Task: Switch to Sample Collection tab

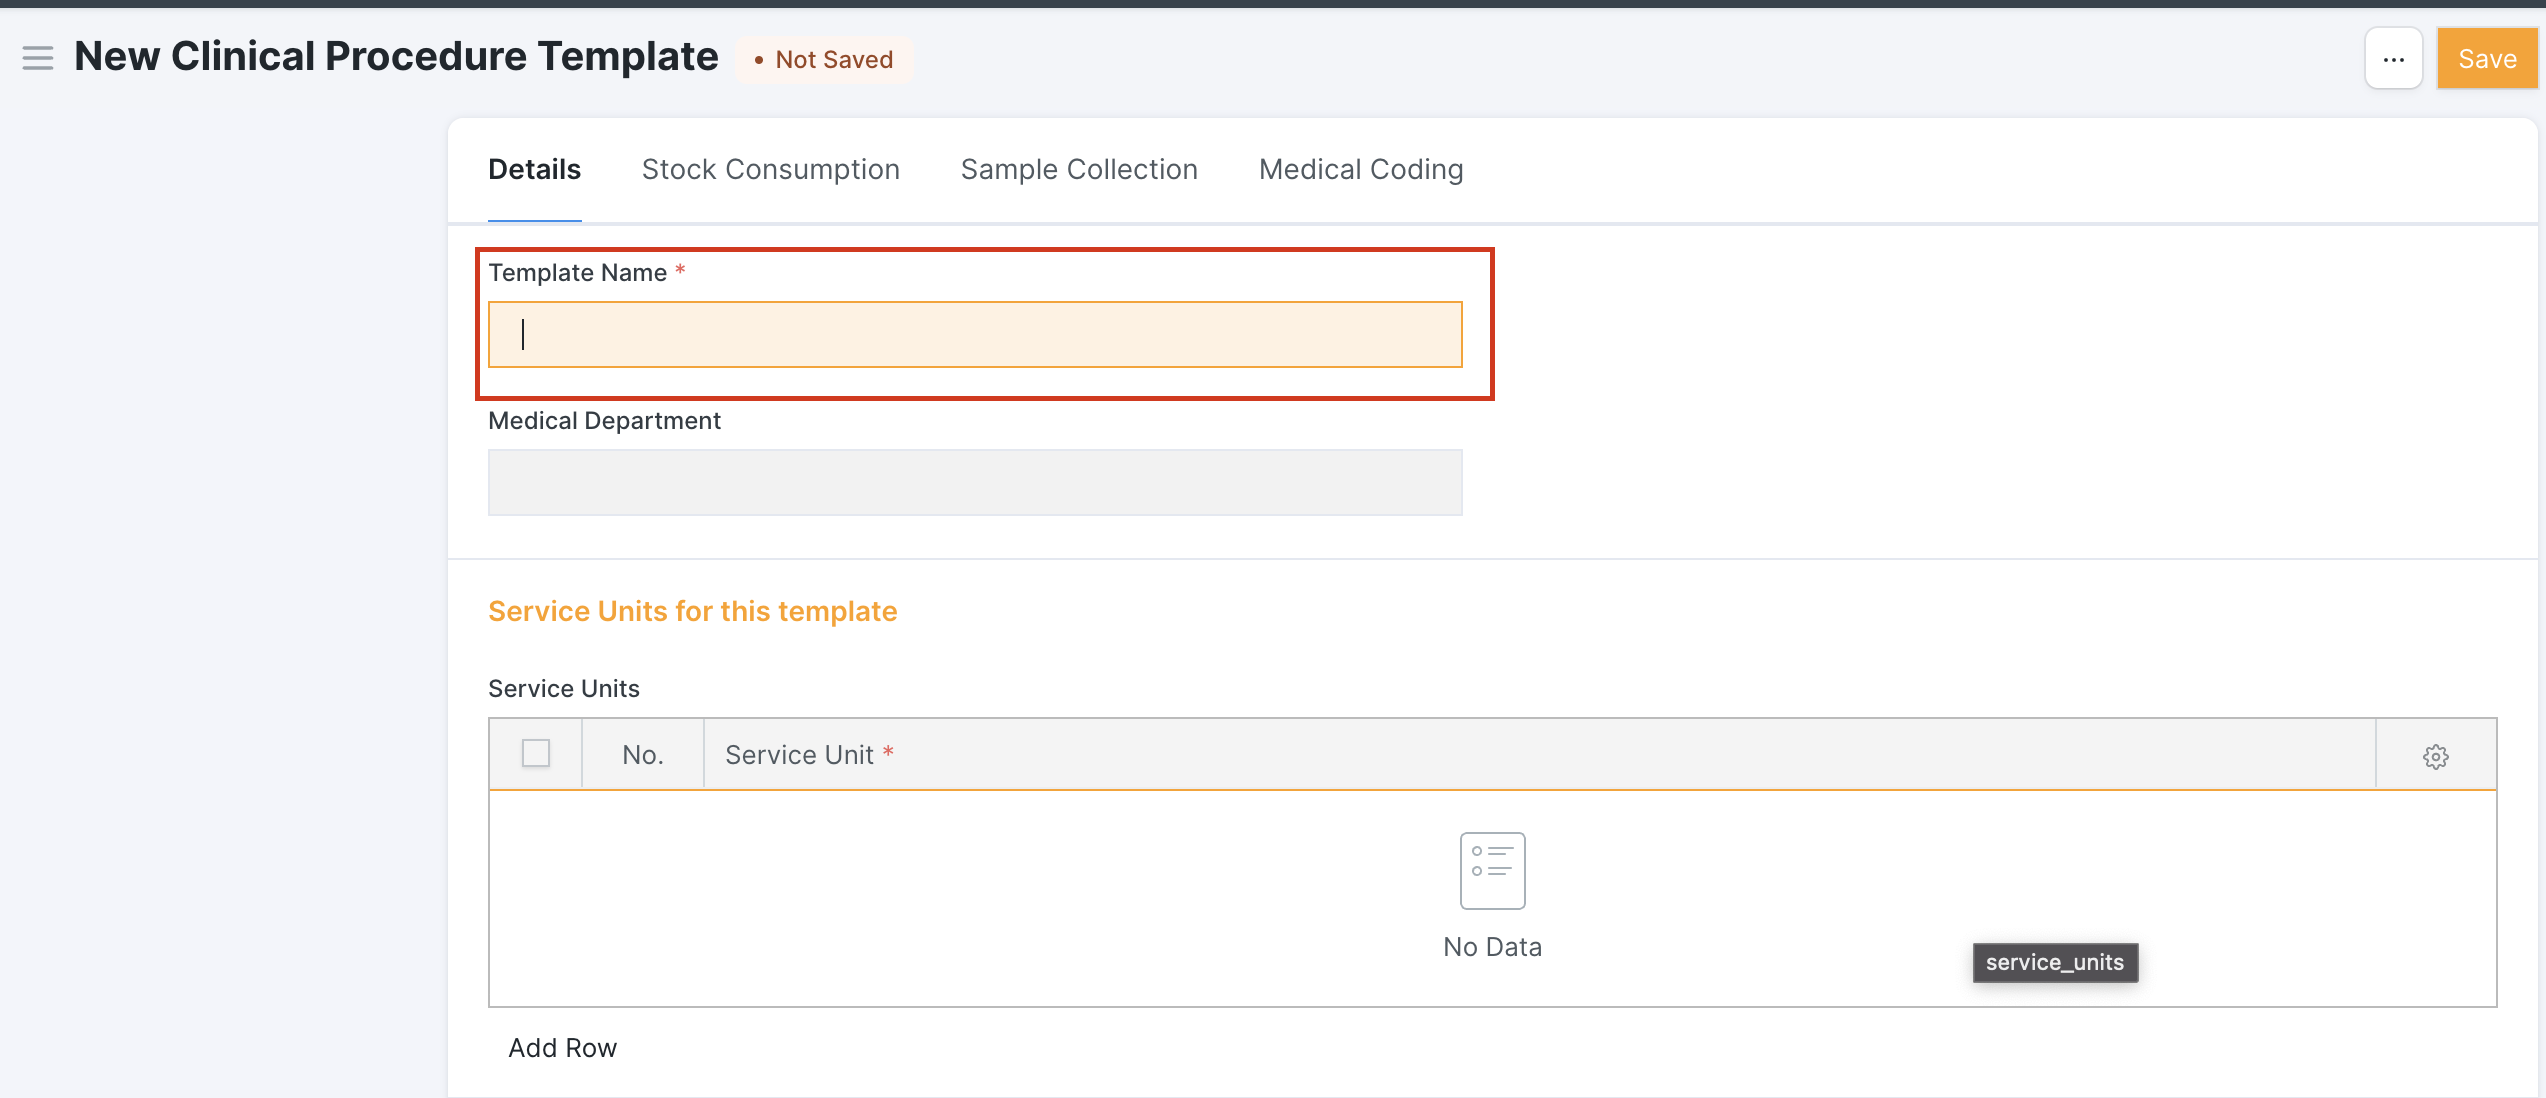Action: (1080, 169)
